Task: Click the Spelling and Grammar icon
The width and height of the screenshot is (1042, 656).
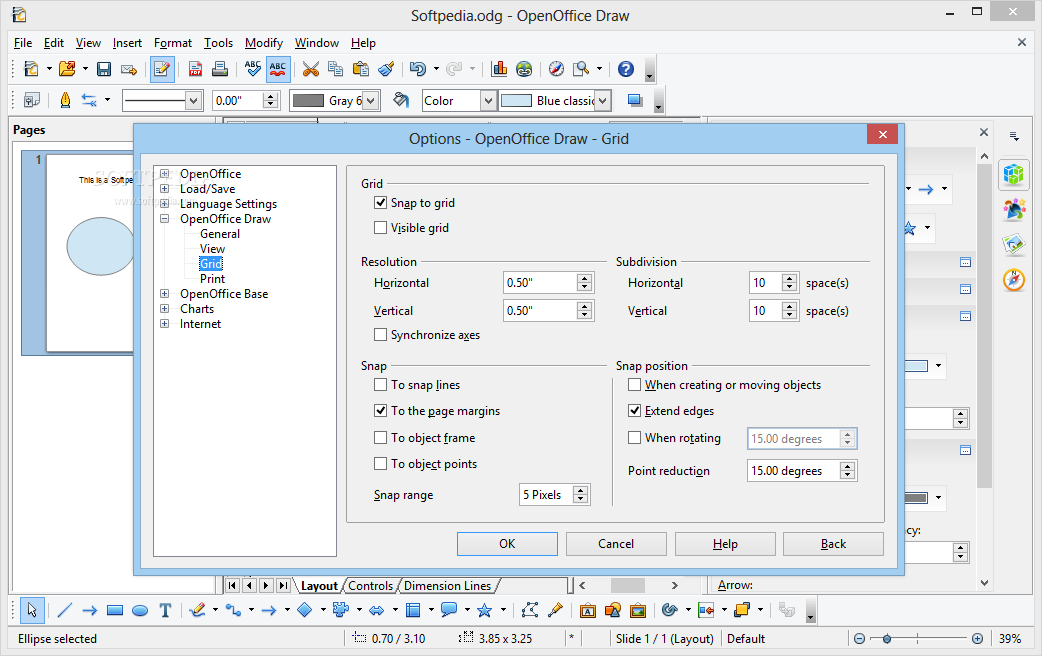Action: pos(253,69)
